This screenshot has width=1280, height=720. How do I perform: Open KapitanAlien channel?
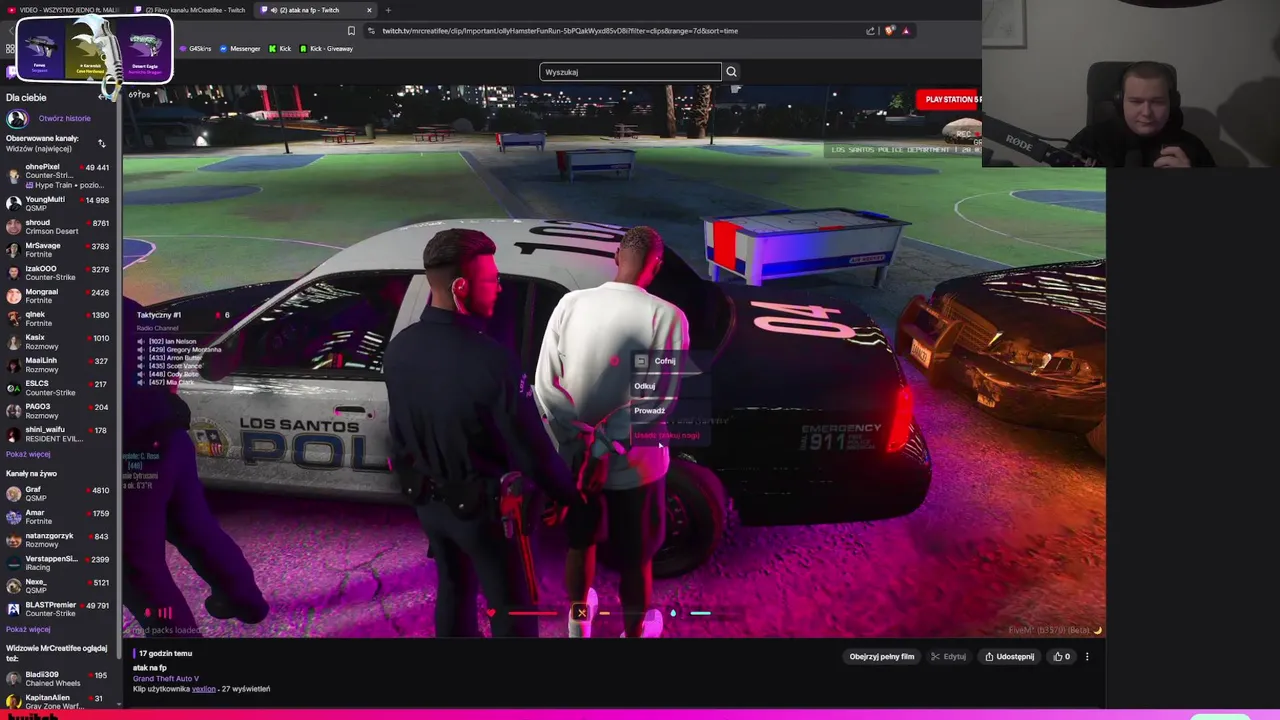[x=60, y=701]
